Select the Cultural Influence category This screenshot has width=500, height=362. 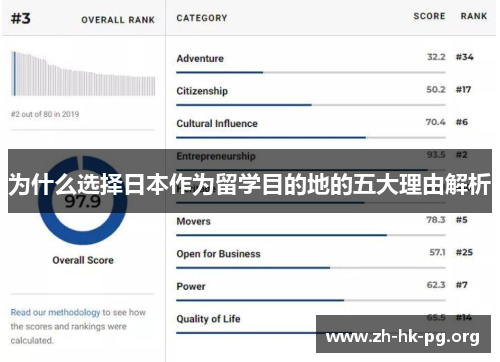tap(217, 123)
